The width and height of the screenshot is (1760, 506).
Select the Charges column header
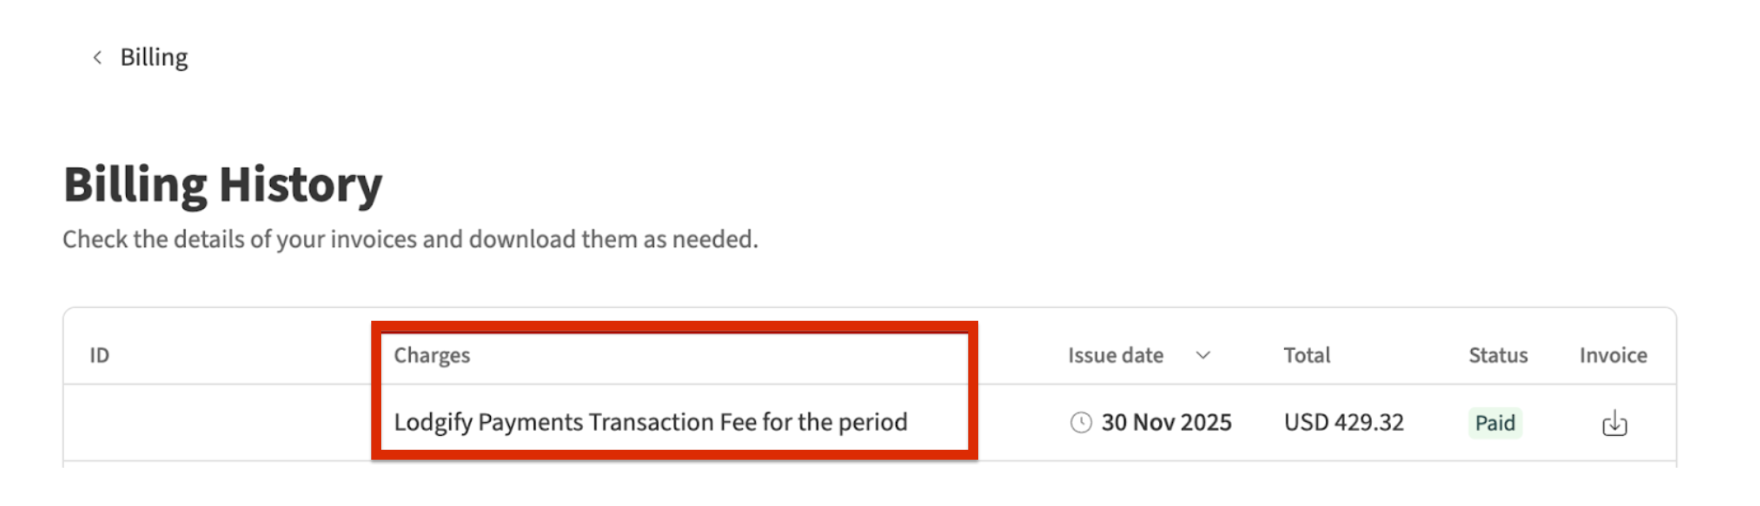click(x=432, y=356)
